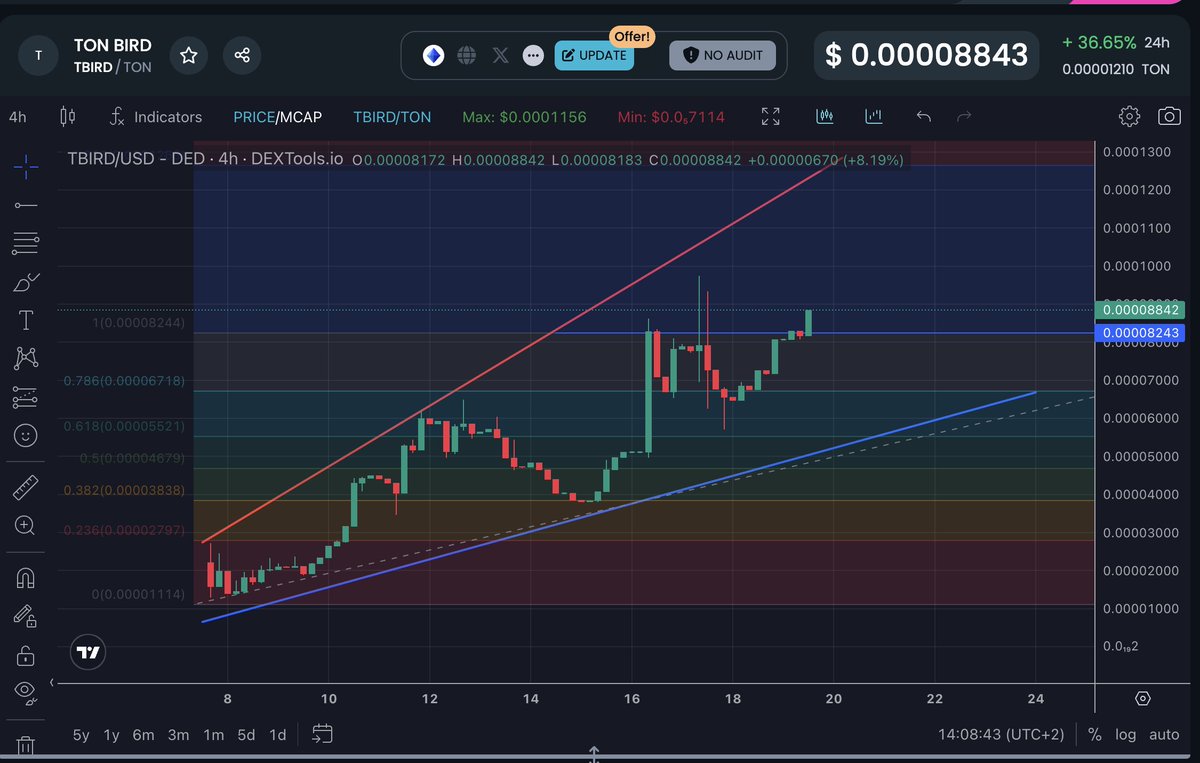Select the trend line tool

tap(26, 205)
